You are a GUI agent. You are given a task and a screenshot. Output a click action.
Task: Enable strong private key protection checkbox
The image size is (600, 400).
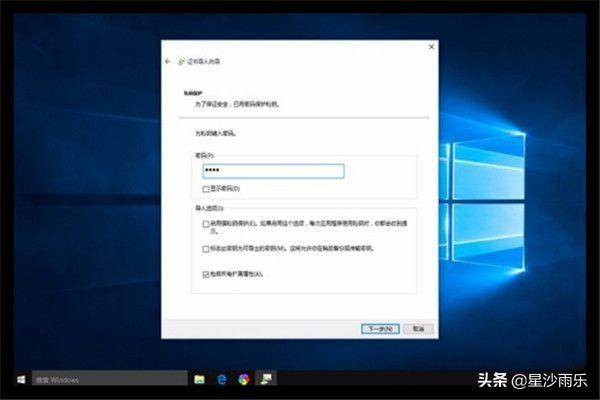tap(206, 224)
